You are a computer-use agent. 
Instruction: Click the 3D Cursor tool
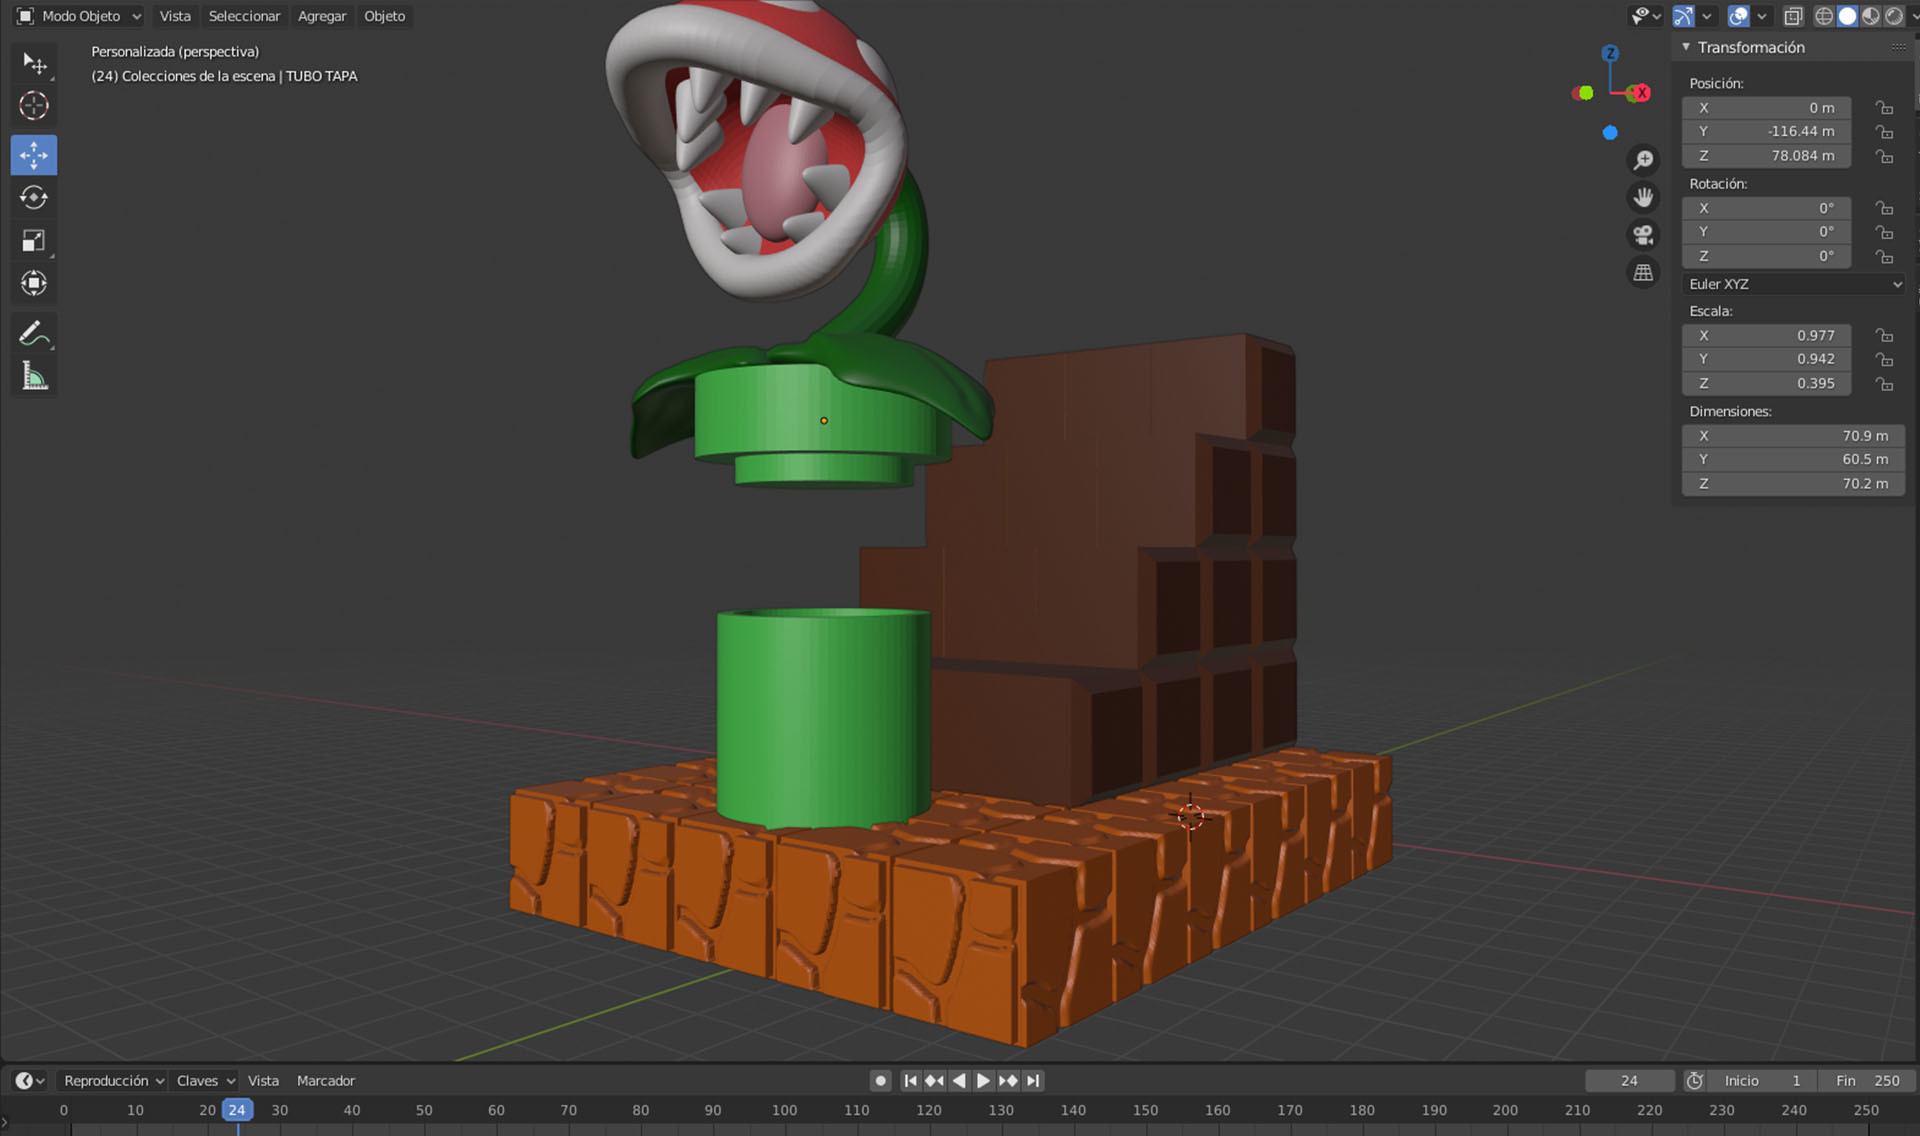point(35,105)
